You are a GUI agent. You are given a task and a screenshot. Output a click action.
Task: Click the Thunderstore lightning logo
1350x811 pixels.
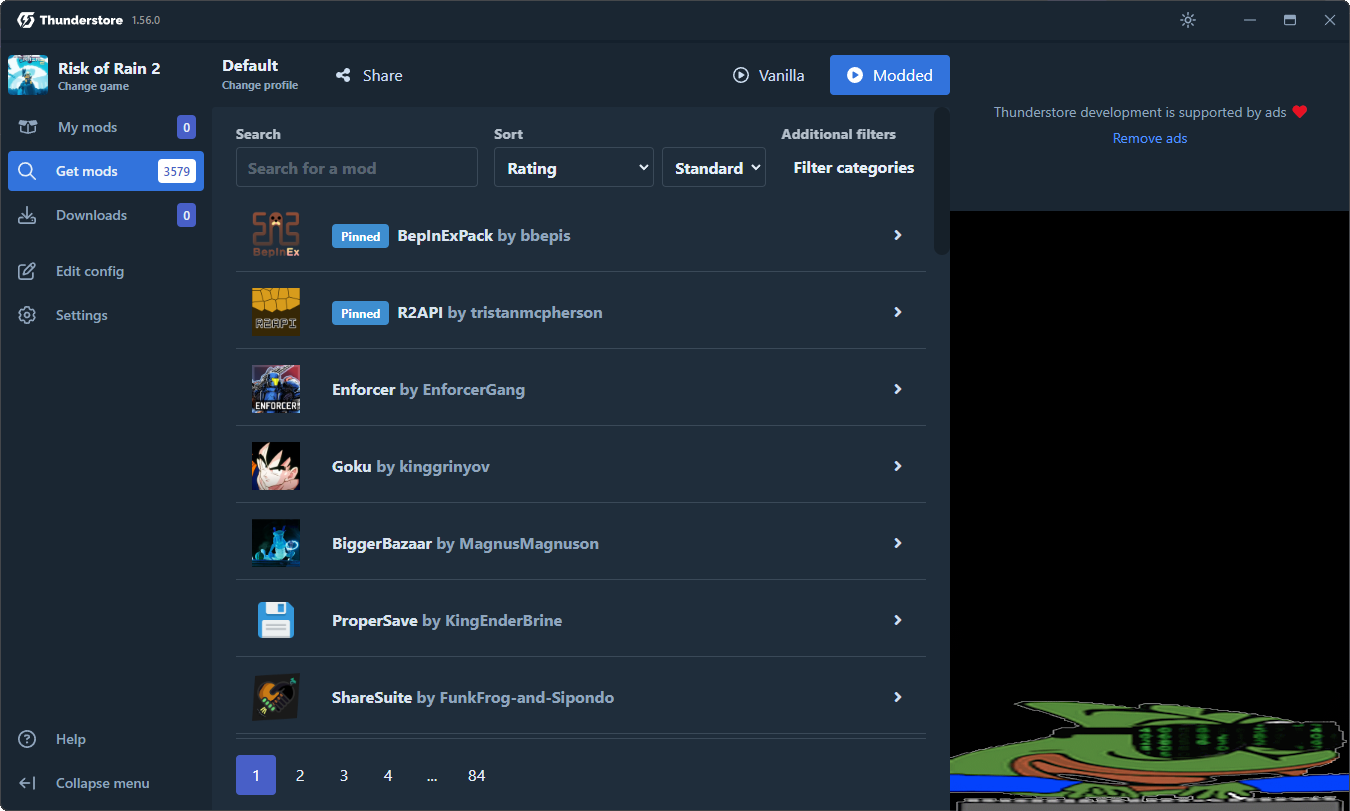[26, 20]
